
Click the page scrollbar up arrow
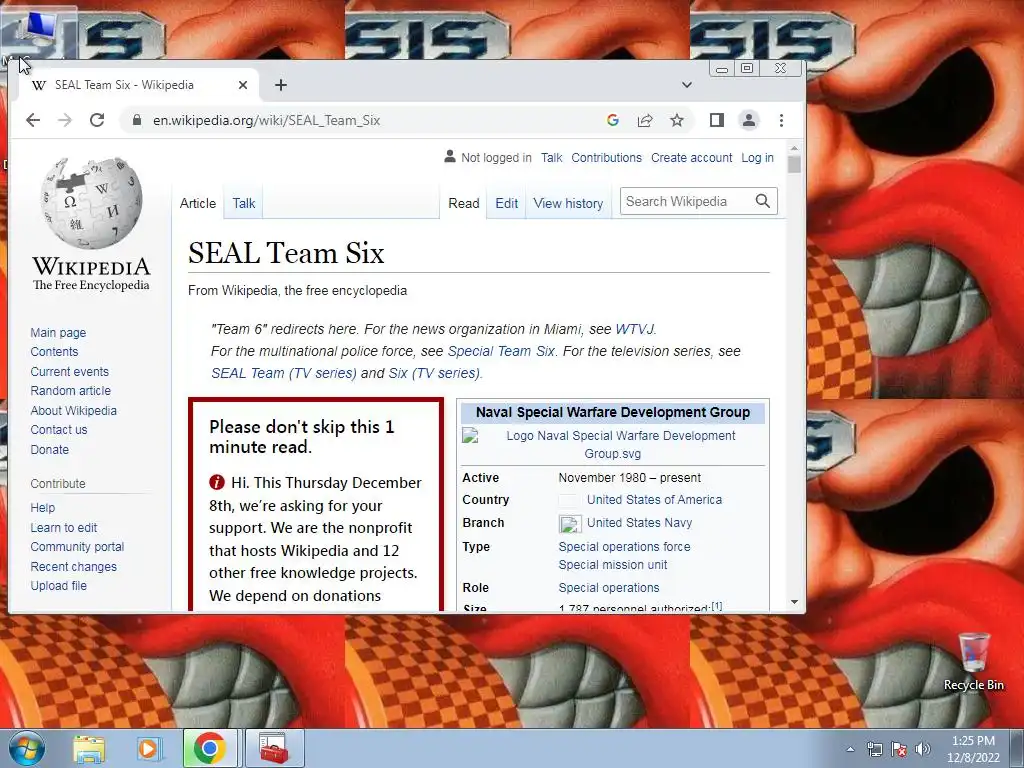(794, 148)
